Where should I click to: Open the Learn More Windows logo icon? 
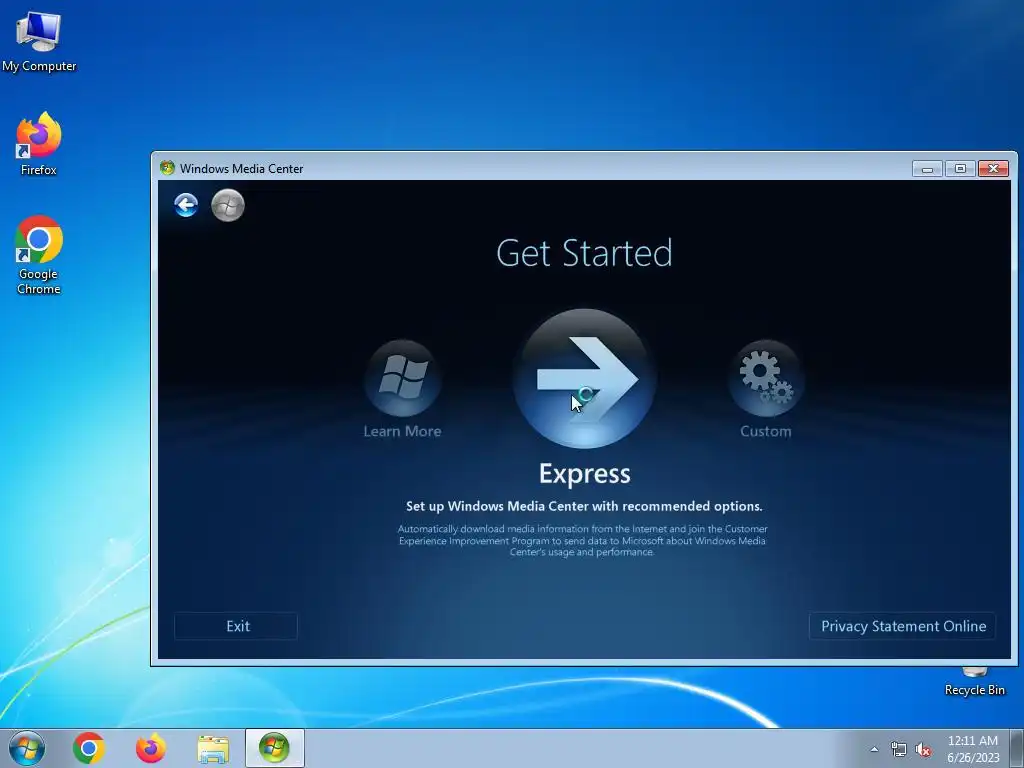pos(403,377)
